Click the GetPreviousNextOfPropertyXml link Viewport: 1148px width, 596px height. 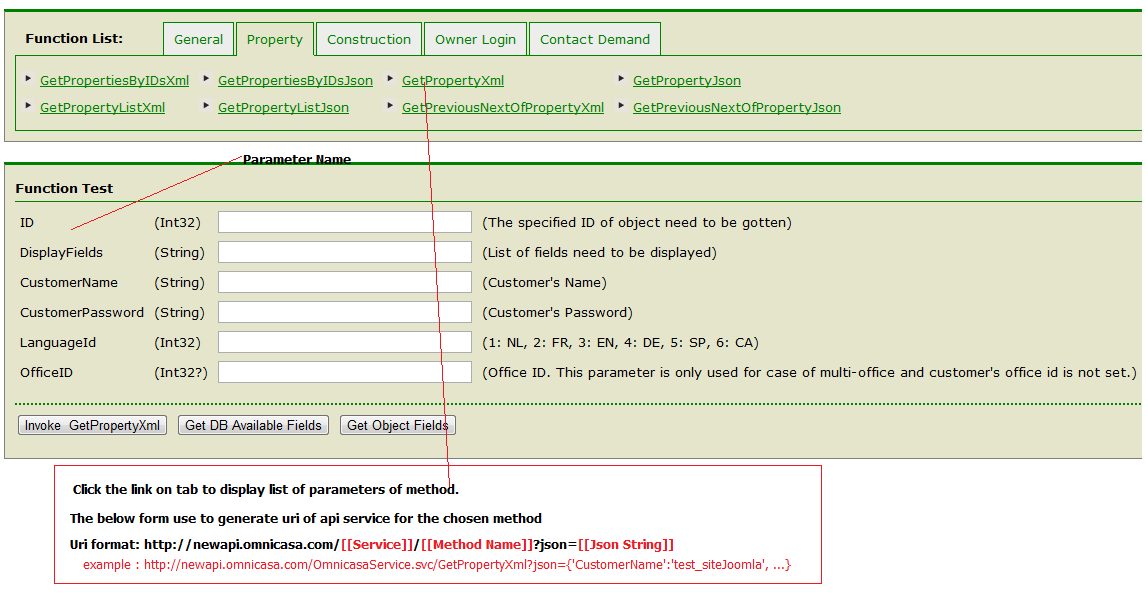pos(502,108)
